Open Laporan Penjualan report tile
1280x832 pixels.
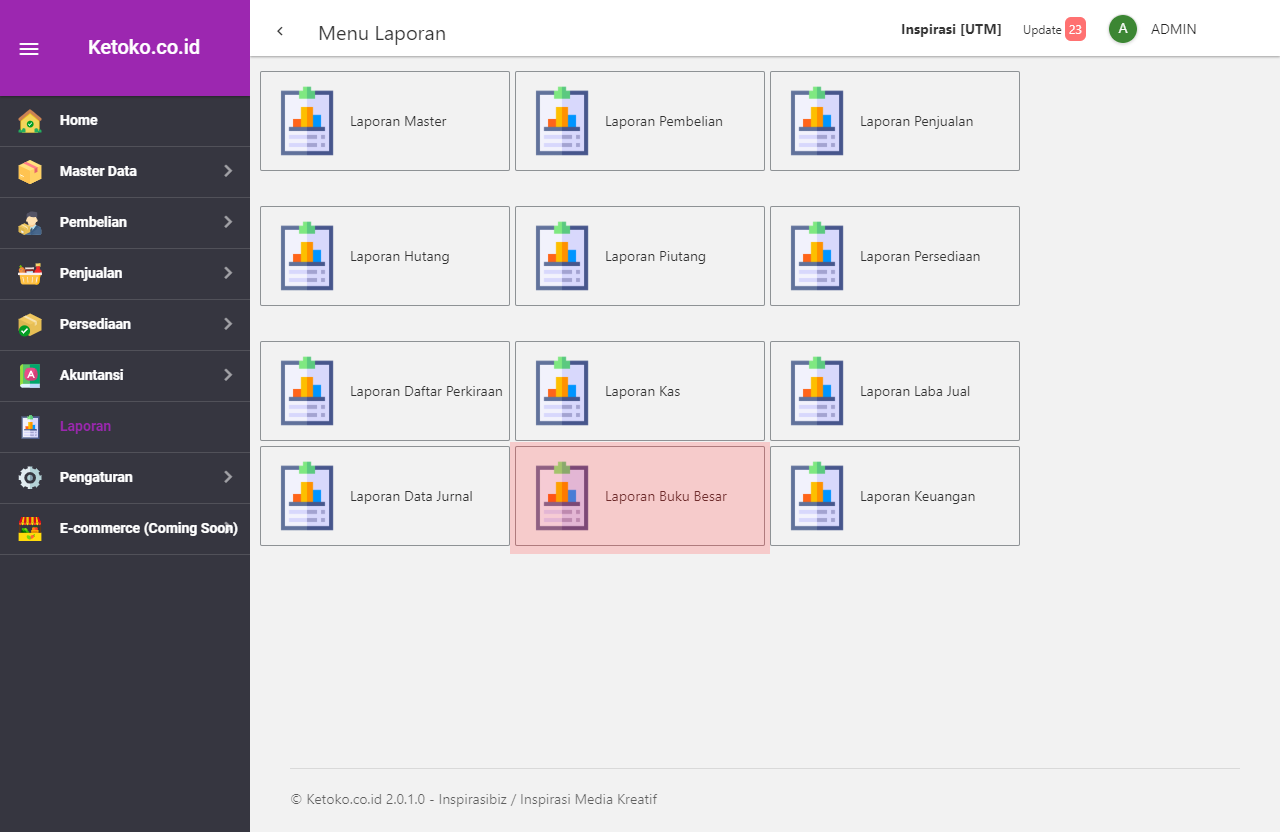[895, 121]
